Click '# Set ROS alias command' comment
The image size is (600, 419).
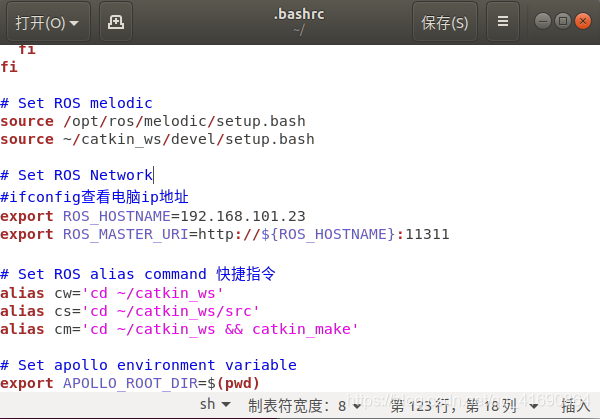coord(138,274)
